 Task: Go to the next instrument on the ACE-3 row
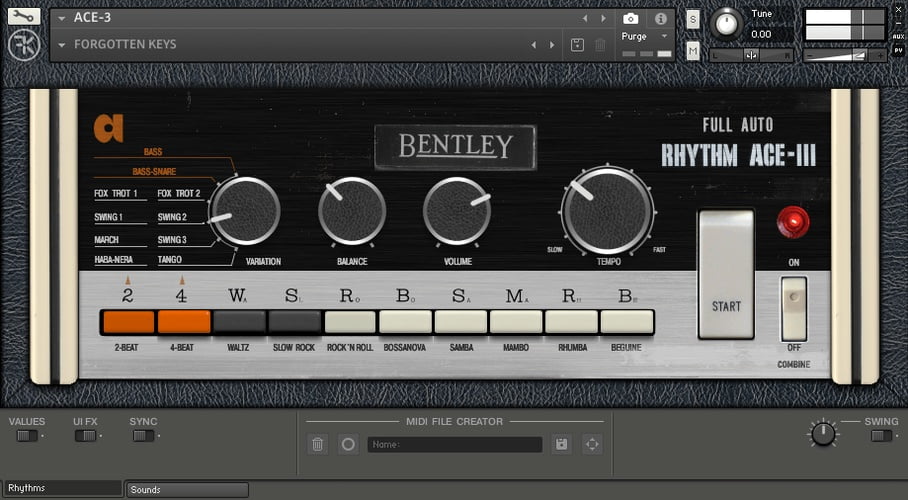603,19
